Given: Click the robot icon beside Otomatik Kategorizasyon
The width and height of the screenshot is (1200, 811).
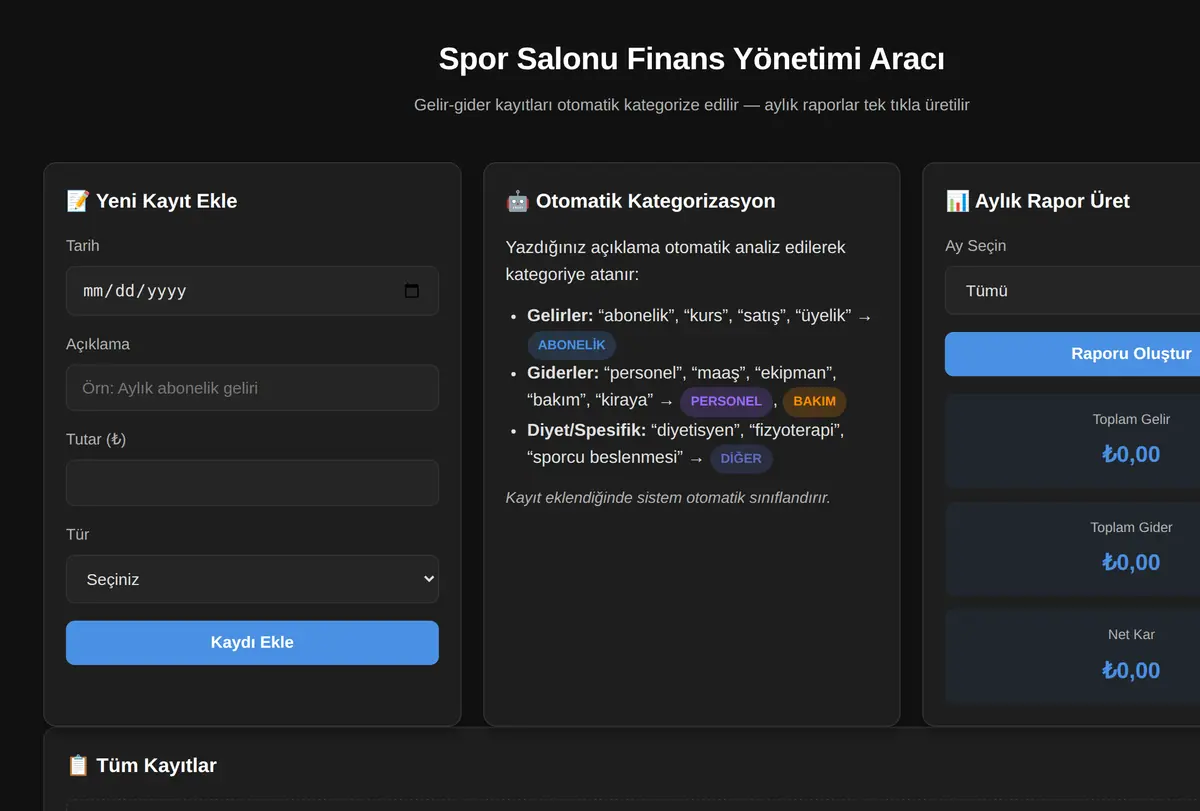Looking at the screenshot, I should pos(518,201).
